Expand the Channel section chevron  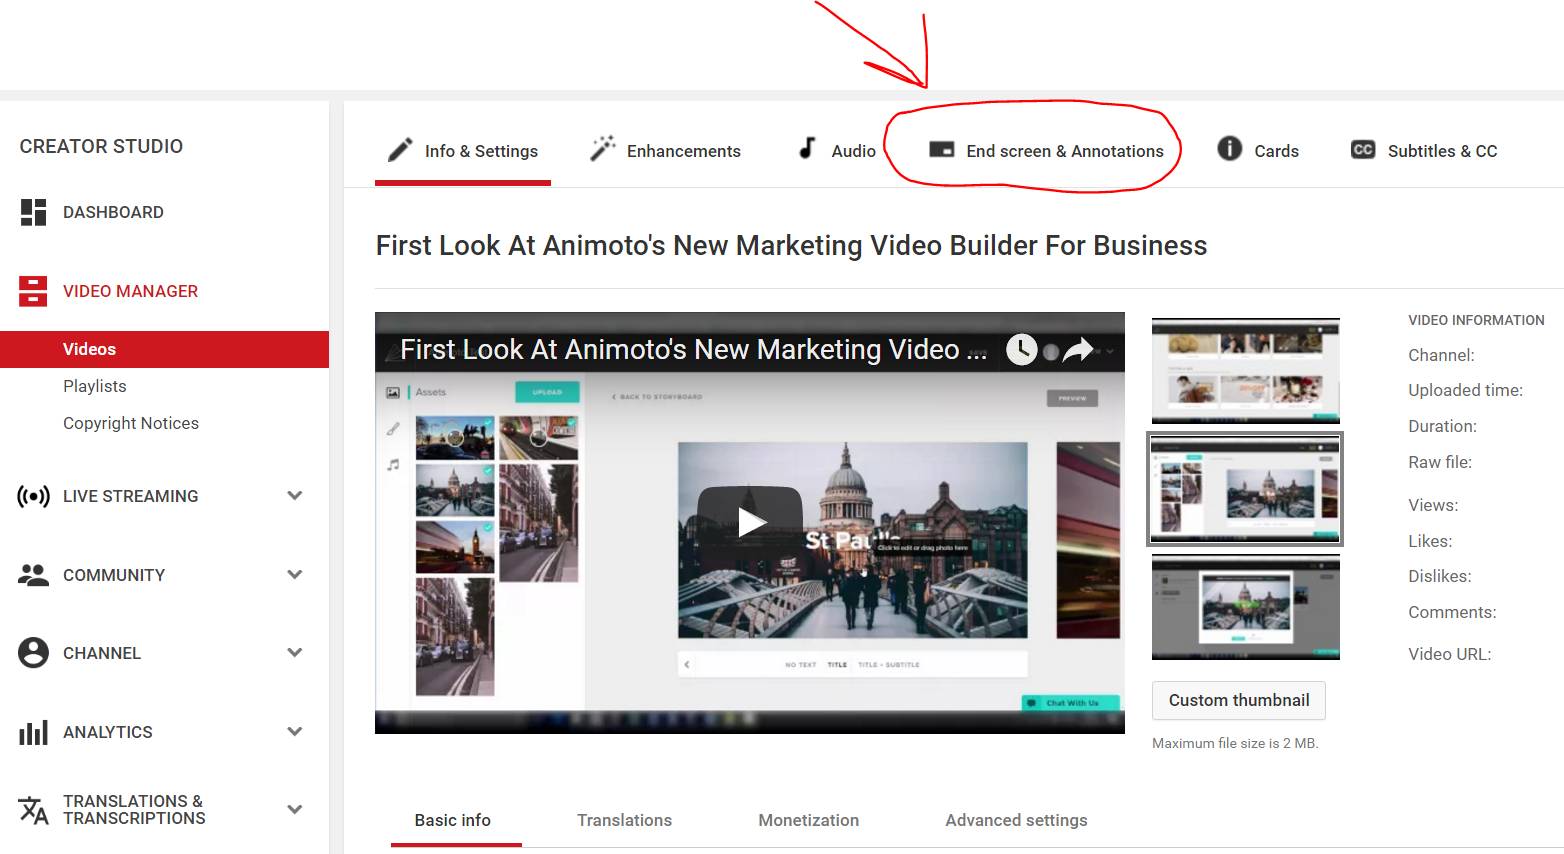click(x=295, y=653)
